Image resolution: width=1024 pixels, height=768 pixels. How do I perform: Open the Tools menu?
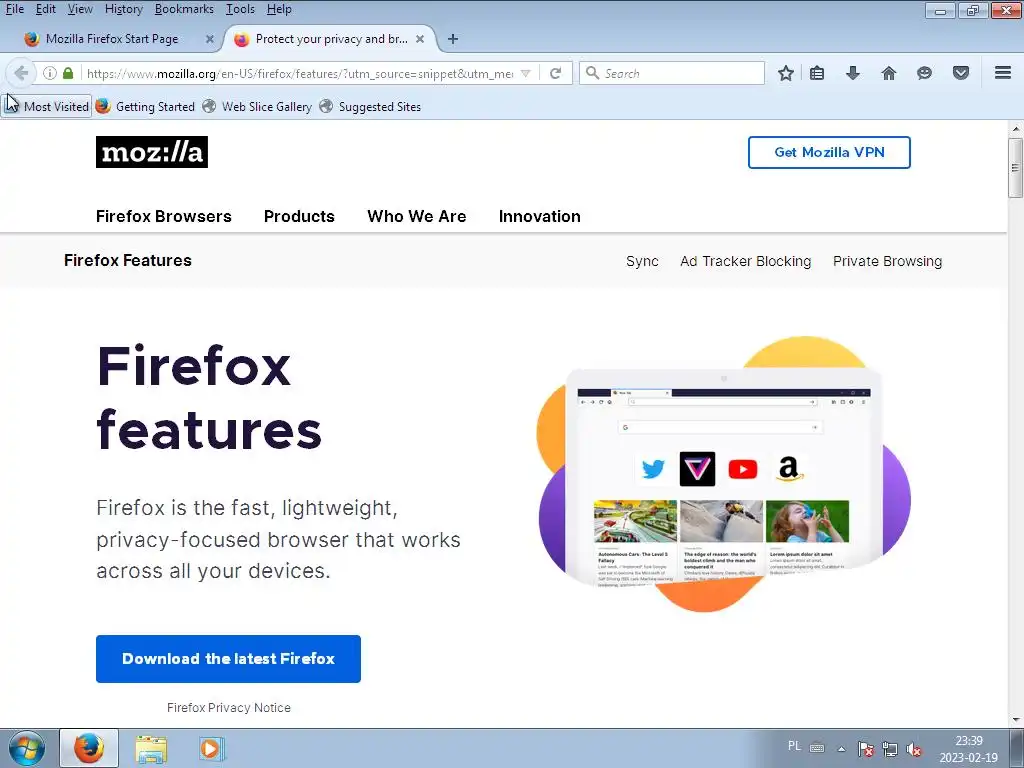point(240,9)
